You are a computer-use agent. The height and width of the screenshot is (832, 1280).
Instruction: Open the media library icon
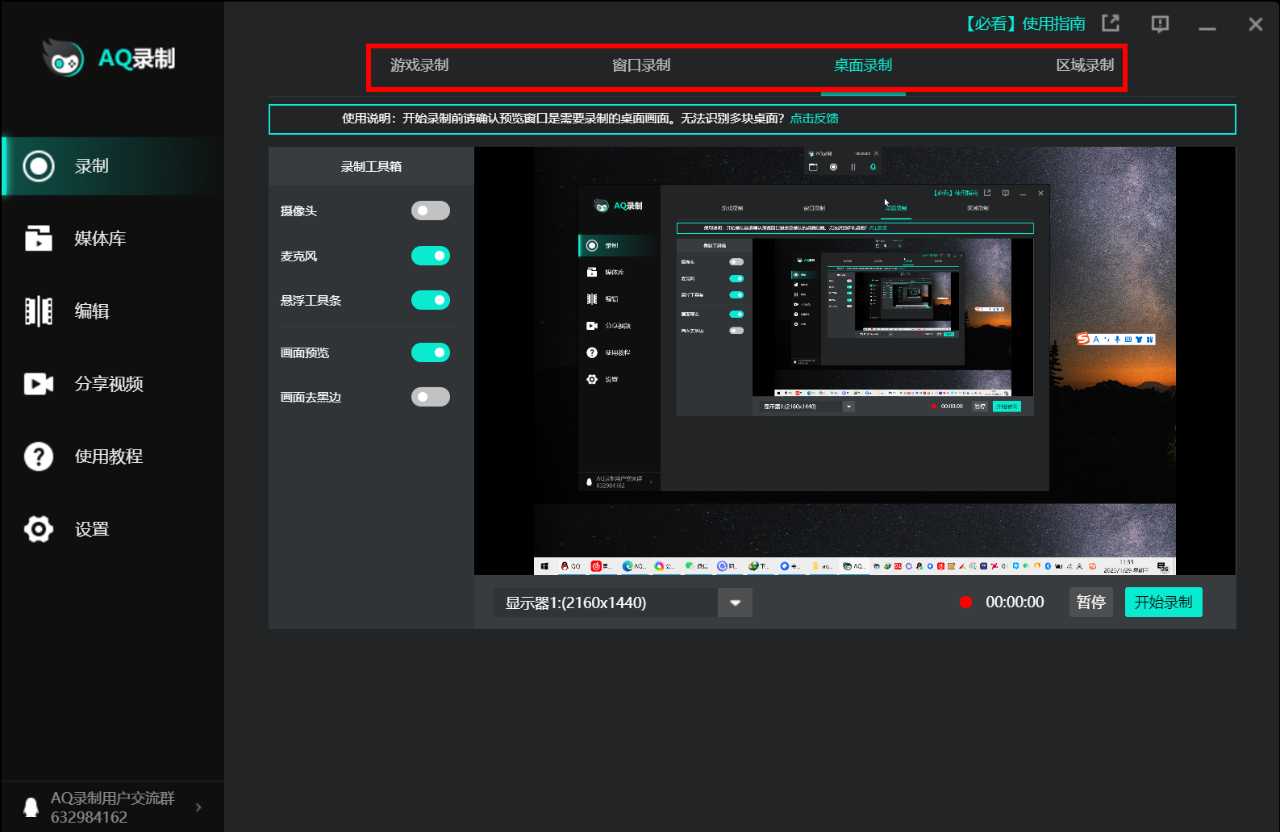tap(39, 239)
